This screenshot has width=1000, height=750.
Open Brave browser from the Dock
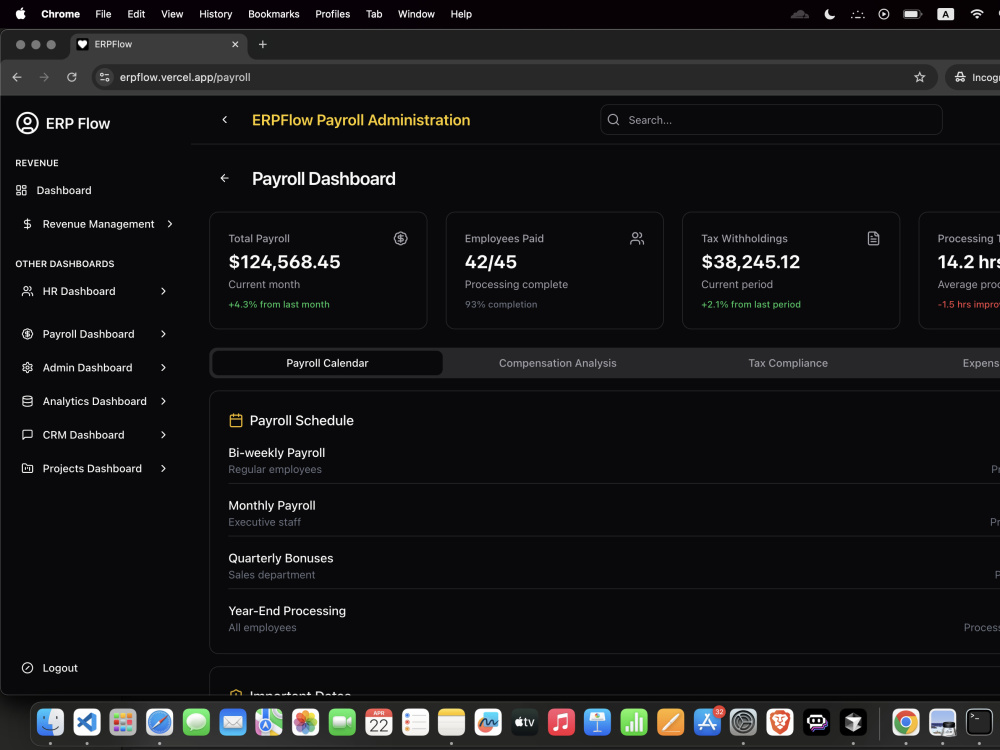point(780,723)
